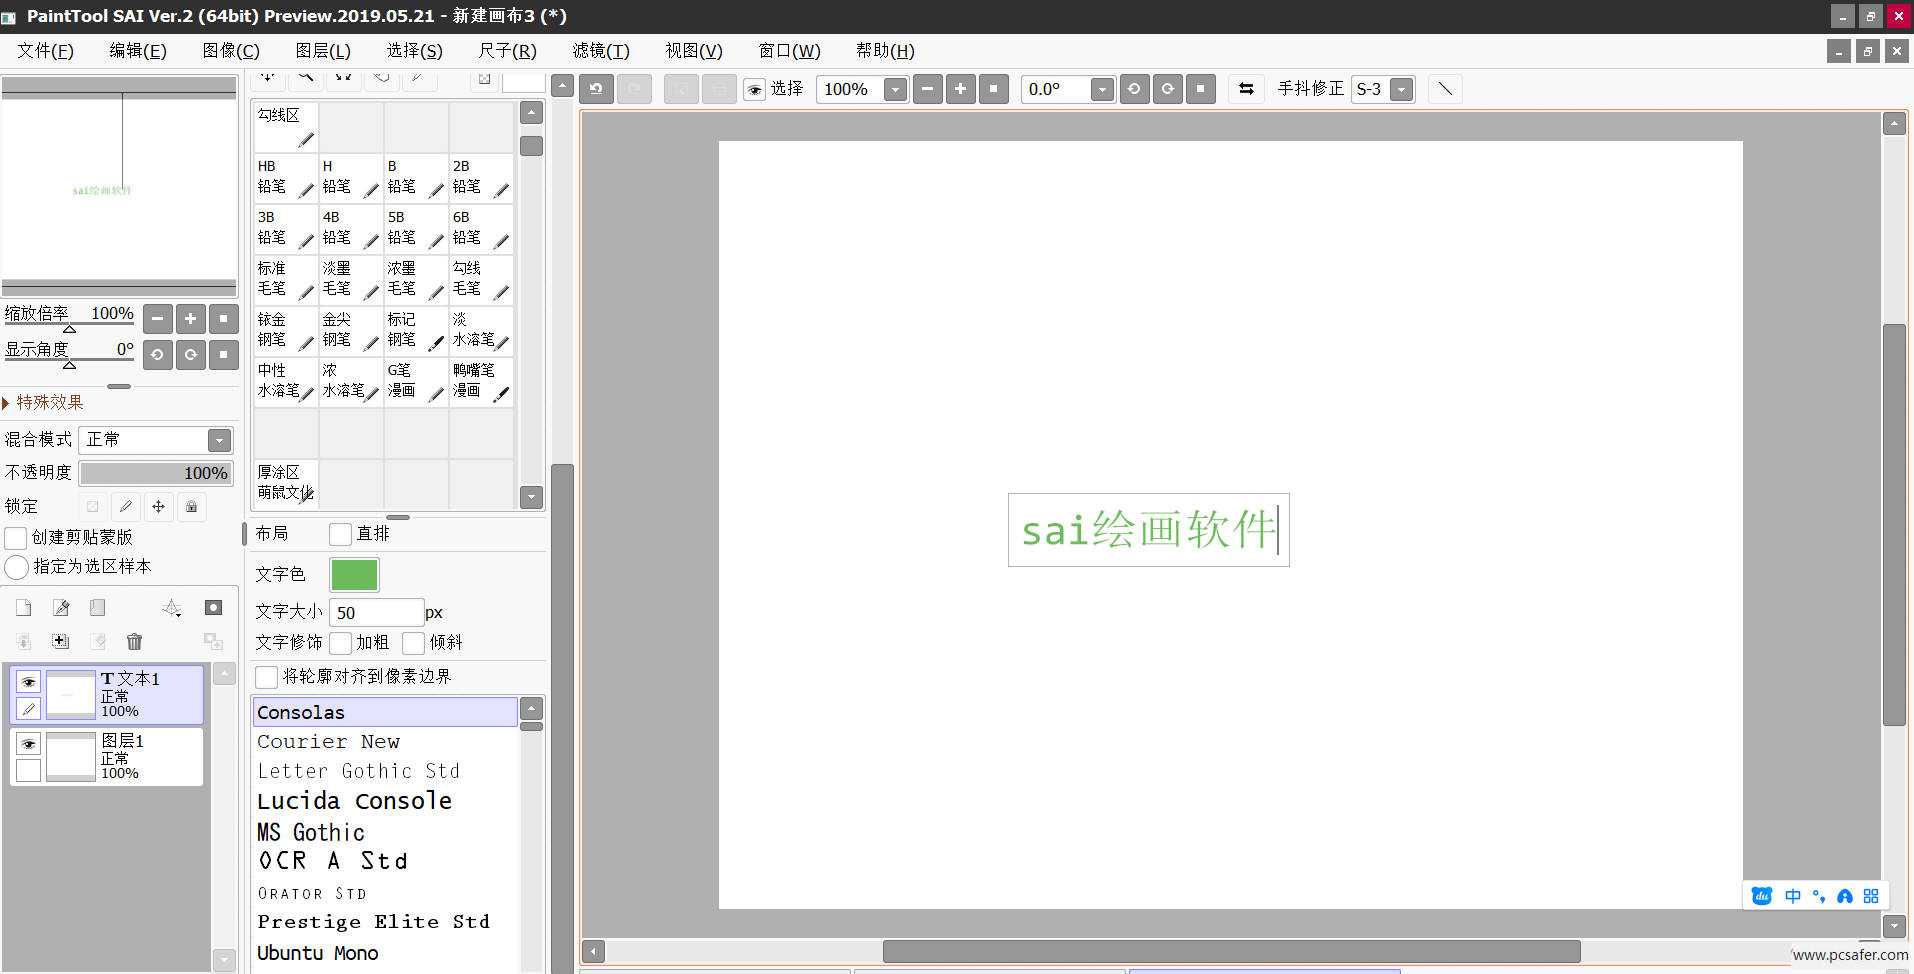Enable 直排 vertical text layout checkbox
Viewport: 1914px width, 974px height.
tap(340, 534)
